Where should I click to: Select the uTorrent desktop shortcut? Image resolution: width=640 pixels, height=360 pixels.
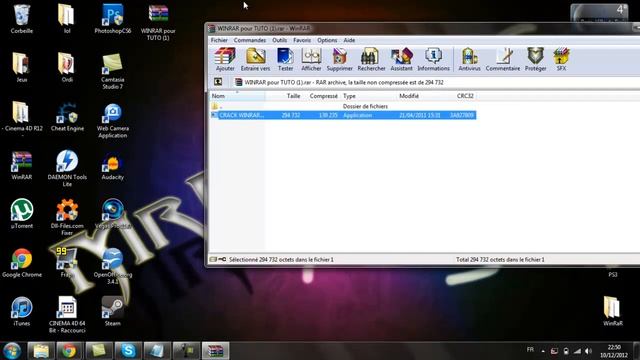pyautogui.click(x=22, y=213)
